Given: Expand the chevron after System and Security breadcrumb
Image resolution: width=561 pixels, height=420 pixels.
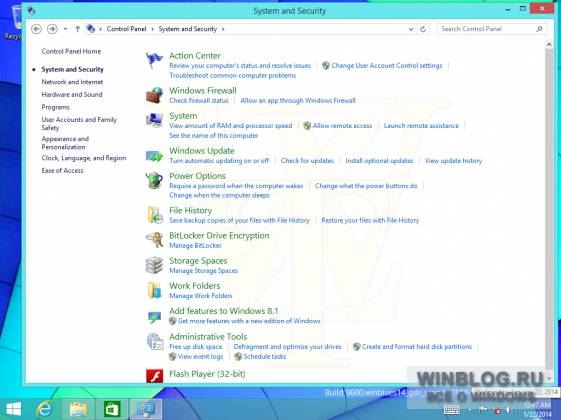Looking at the screenshot, I should point(223,29).
